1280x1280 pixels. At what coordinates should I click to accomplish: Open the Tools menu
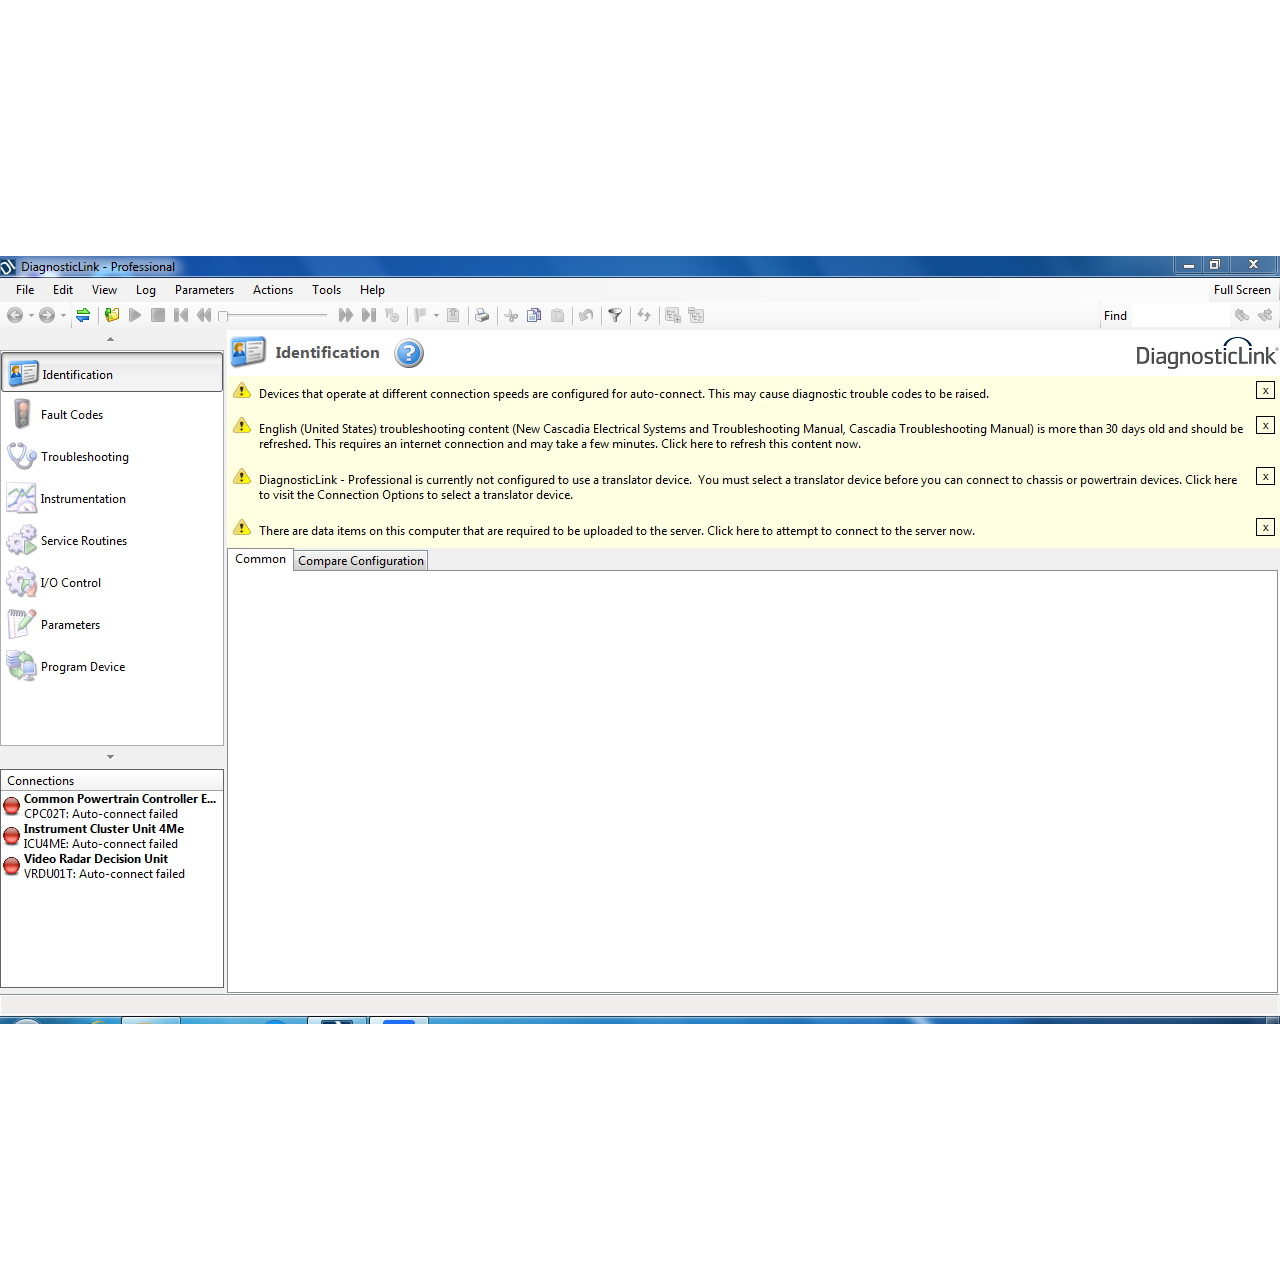(326, 290)
